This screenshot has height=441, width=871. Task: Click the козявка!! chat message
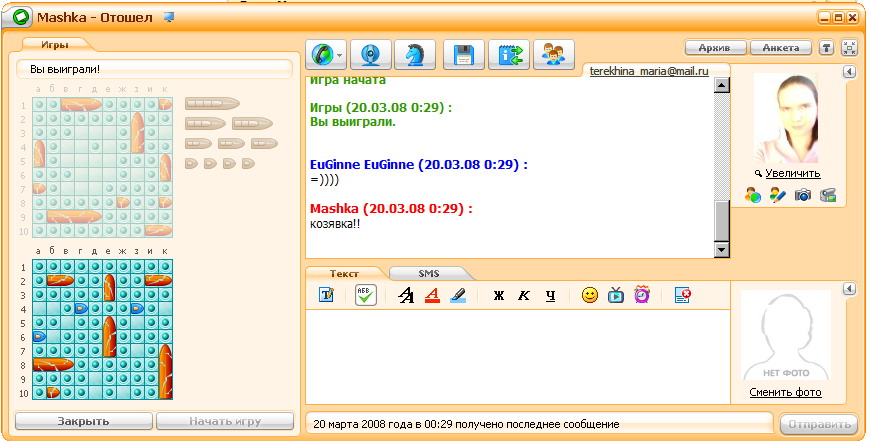tap(335, 224)
